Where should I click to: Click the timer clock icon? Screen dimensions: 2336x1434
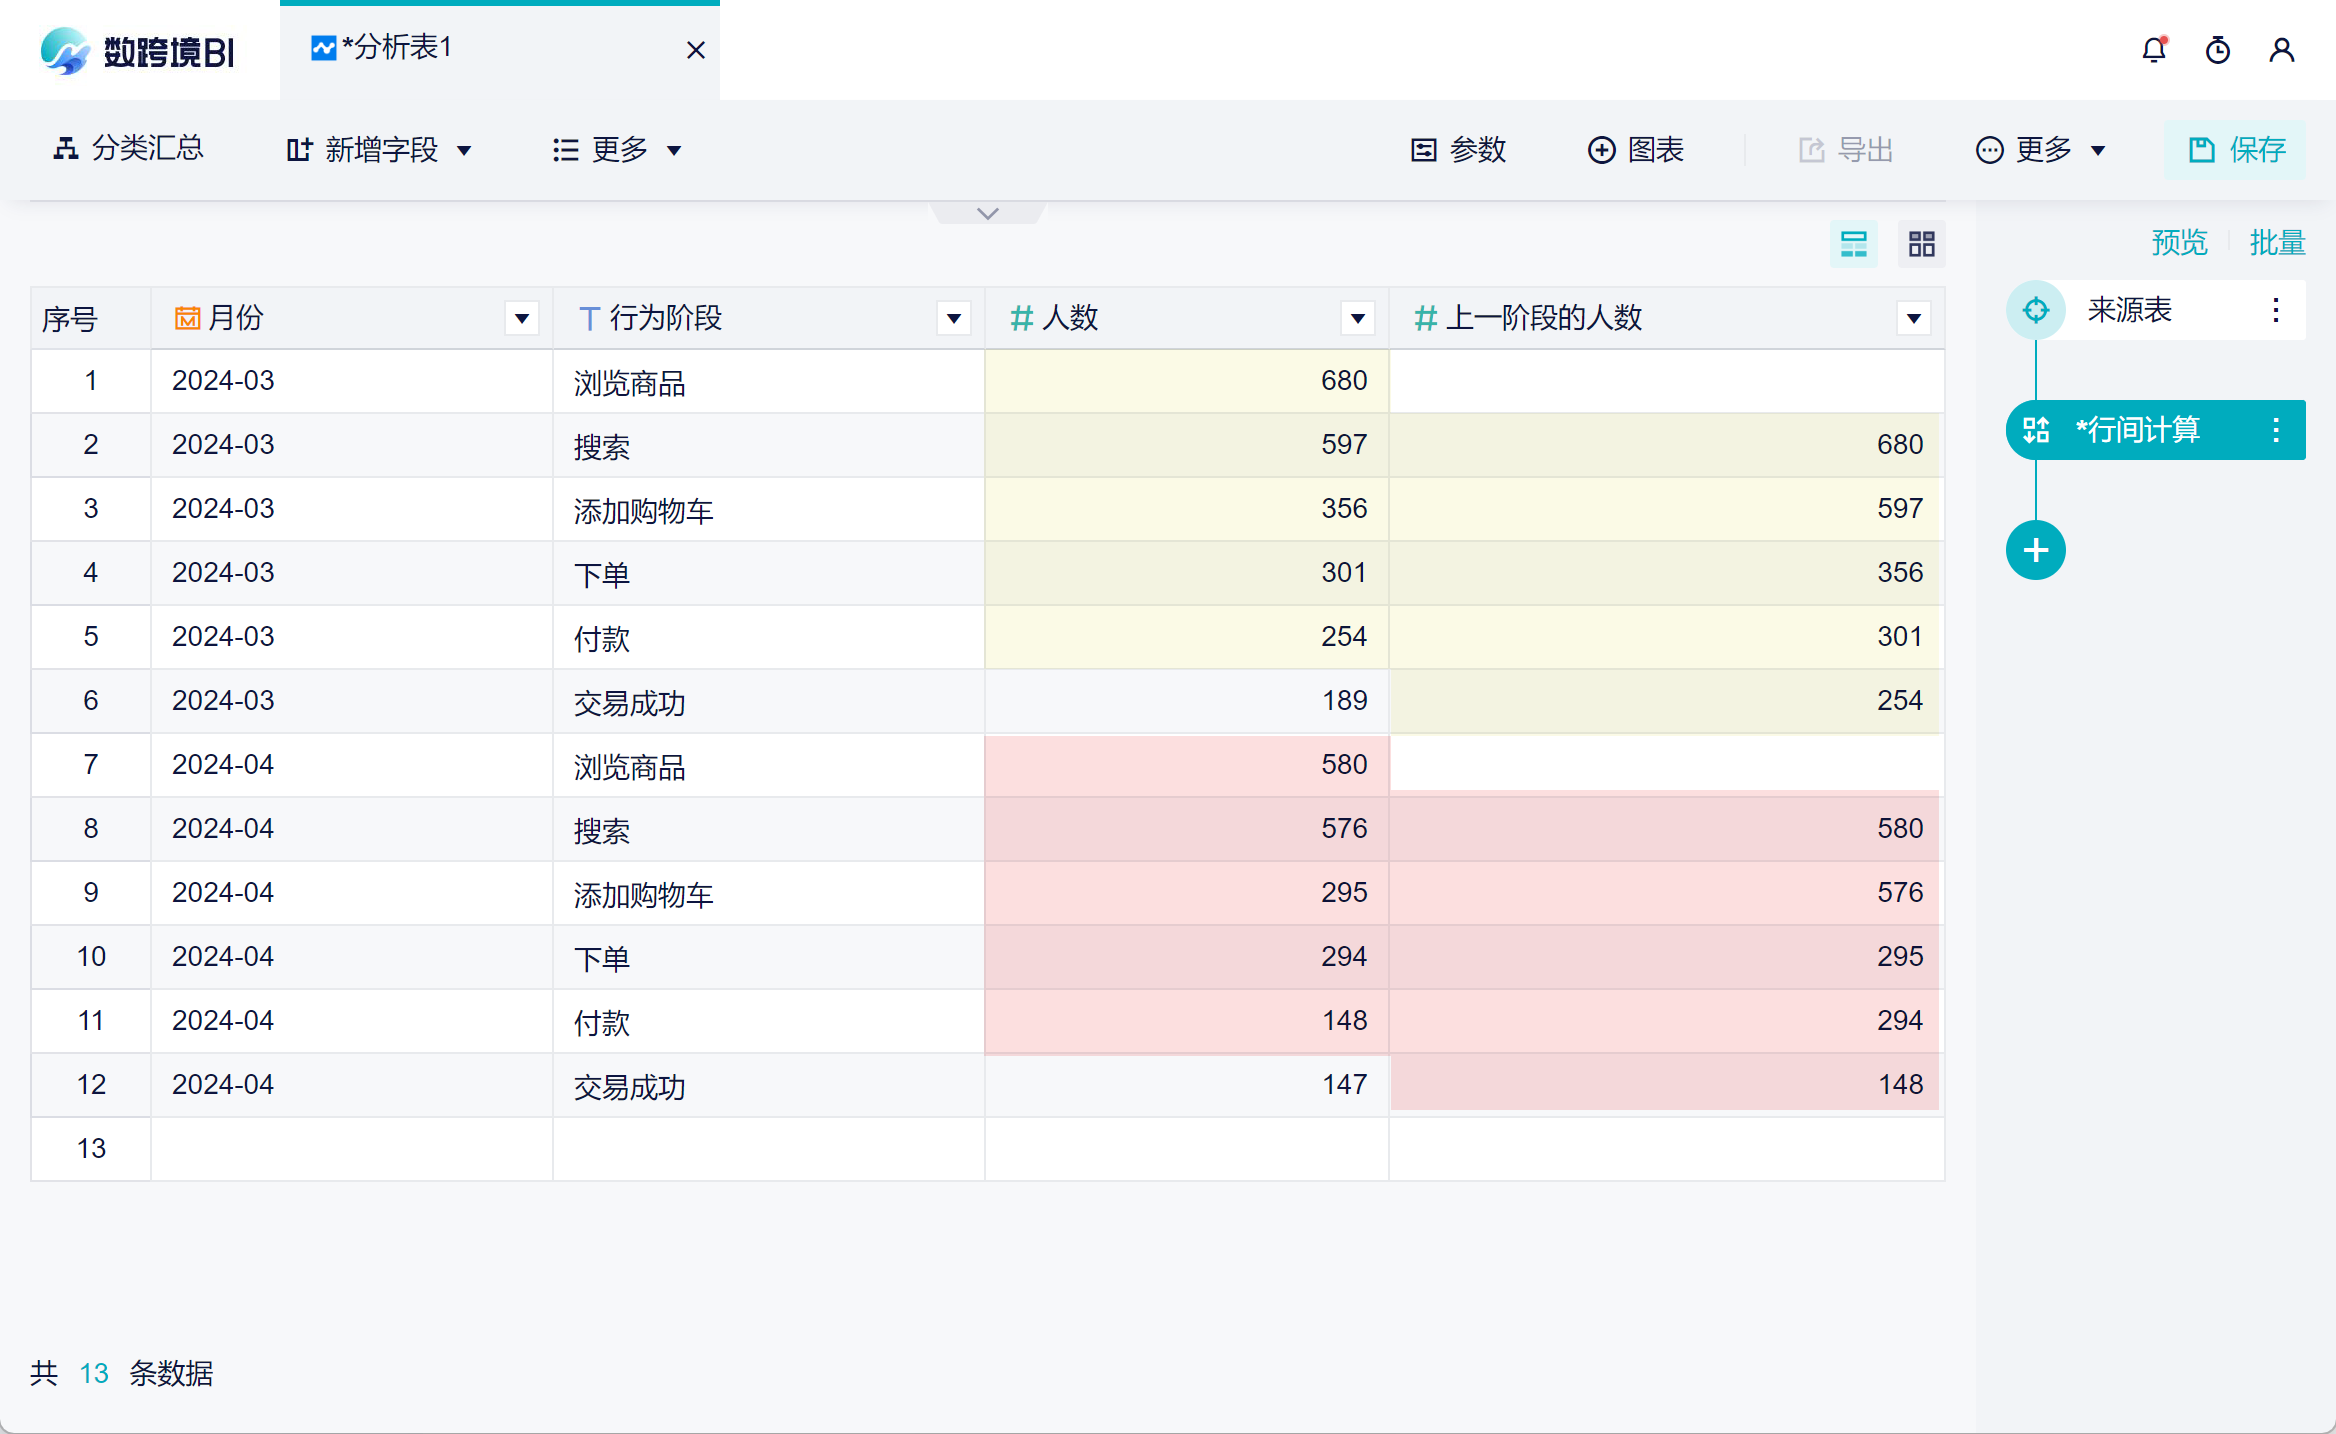[2218, 50]
